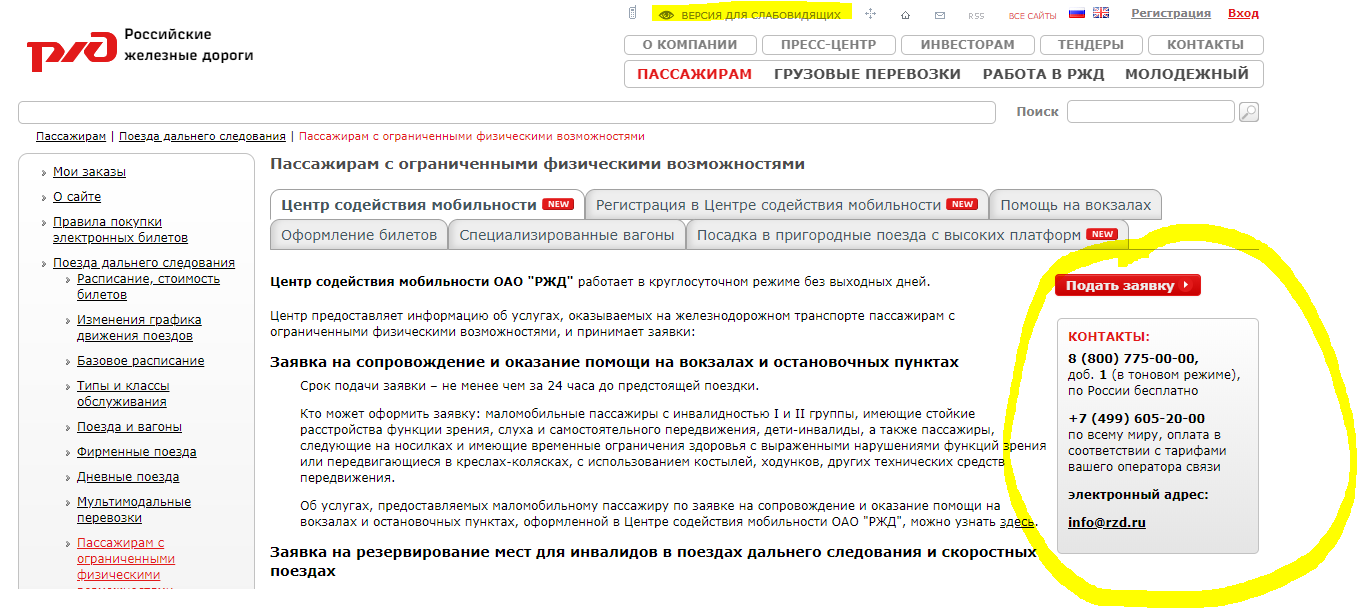
Task: Click heading Заявка на резервирование мест для инвалидов
Action: point(653,561)
